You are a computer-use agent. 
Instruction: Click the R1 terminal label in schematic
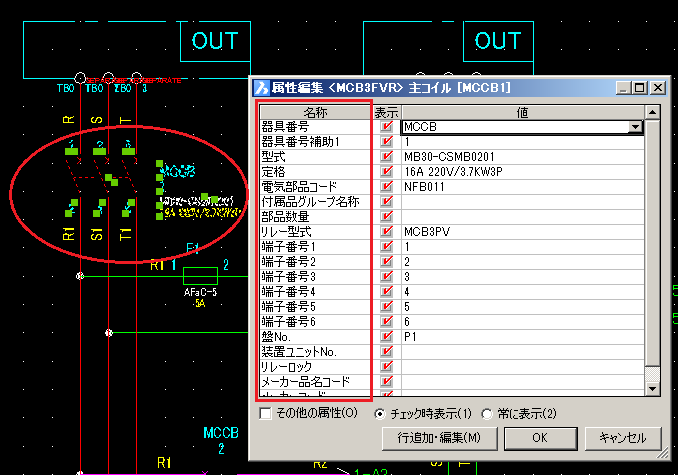[69, 233]
